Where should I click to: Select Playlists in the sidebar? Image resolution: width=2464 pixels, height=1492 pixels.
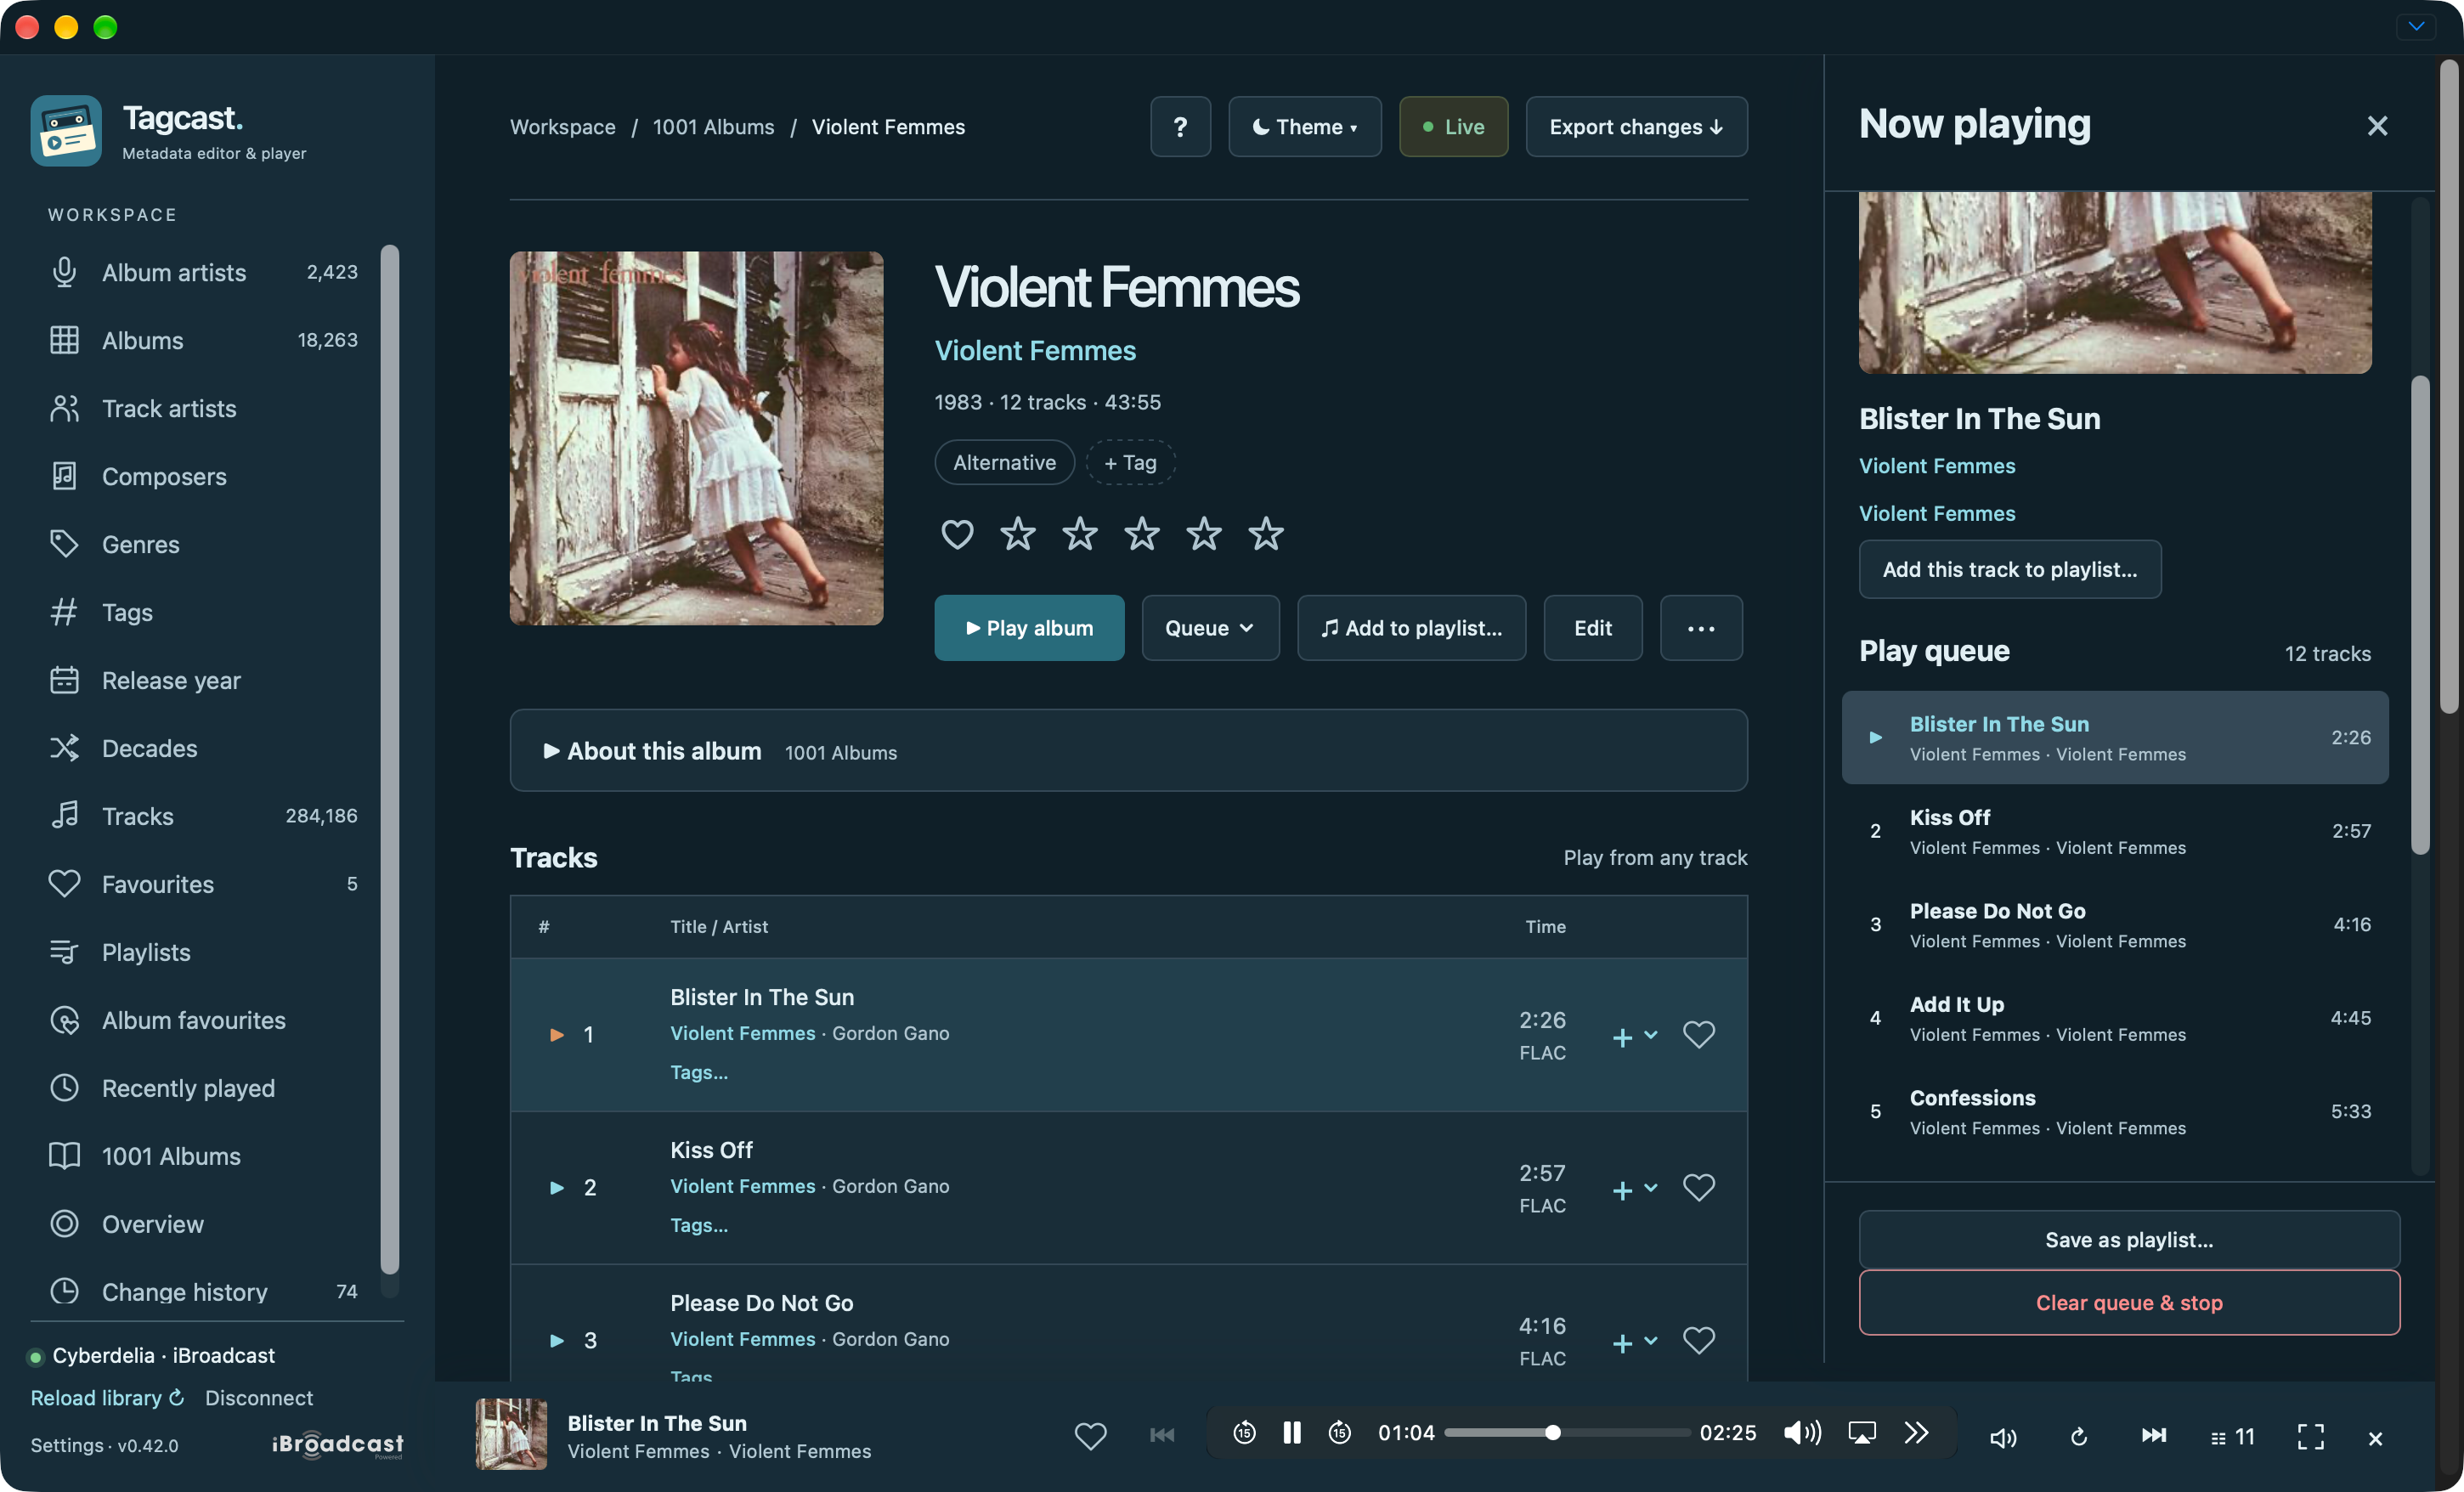click(203, 952)
